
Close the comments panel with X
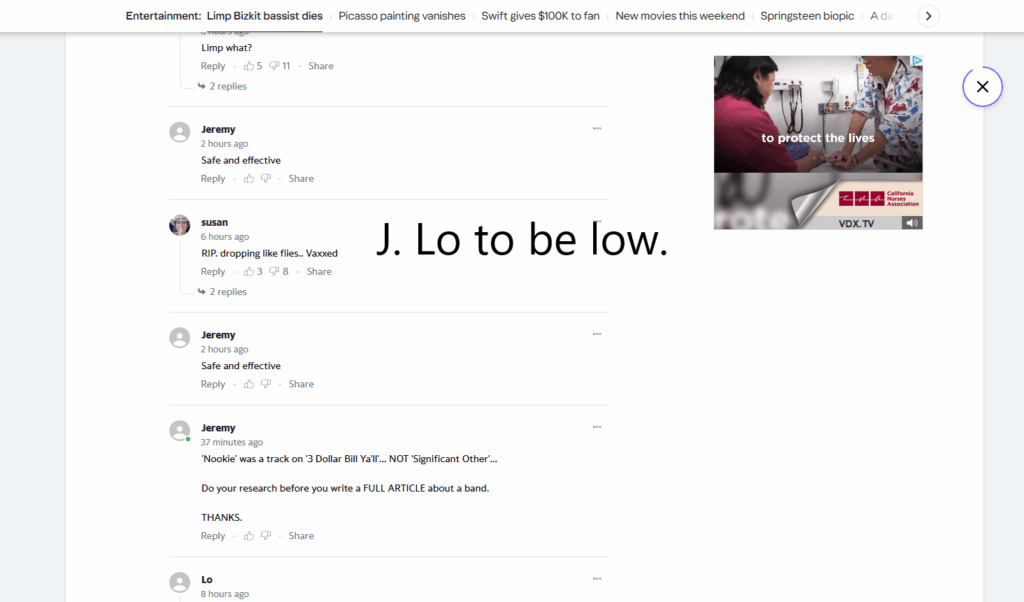[982, 86]
